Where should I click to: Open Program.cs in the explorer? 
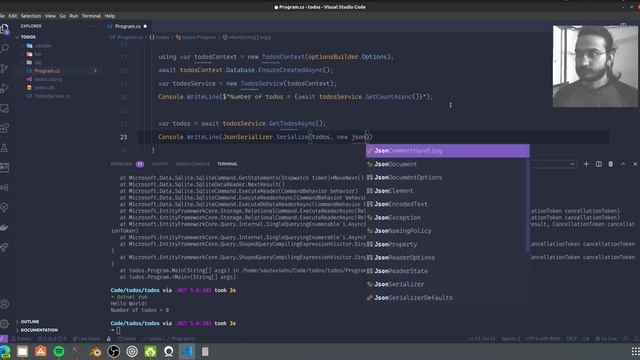(x=47, y=71)
